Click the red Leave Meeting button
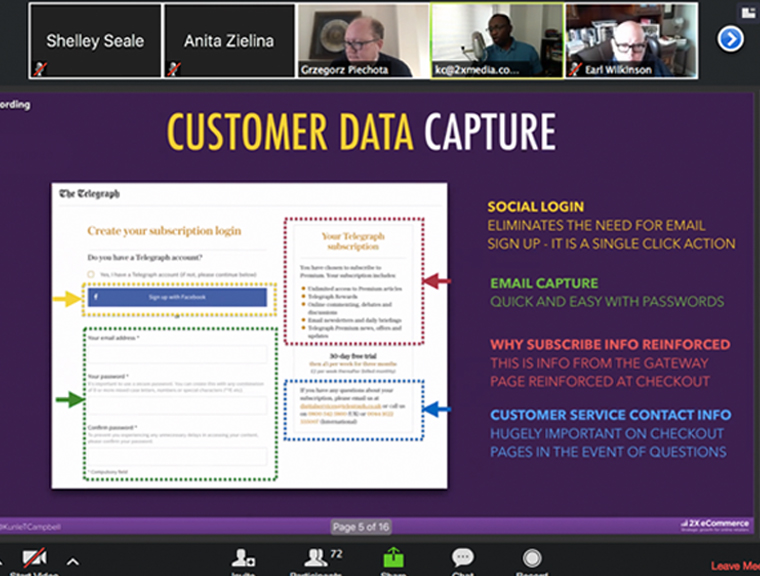The width and height of the screenshot is (760, 576). tap(735, 566)
